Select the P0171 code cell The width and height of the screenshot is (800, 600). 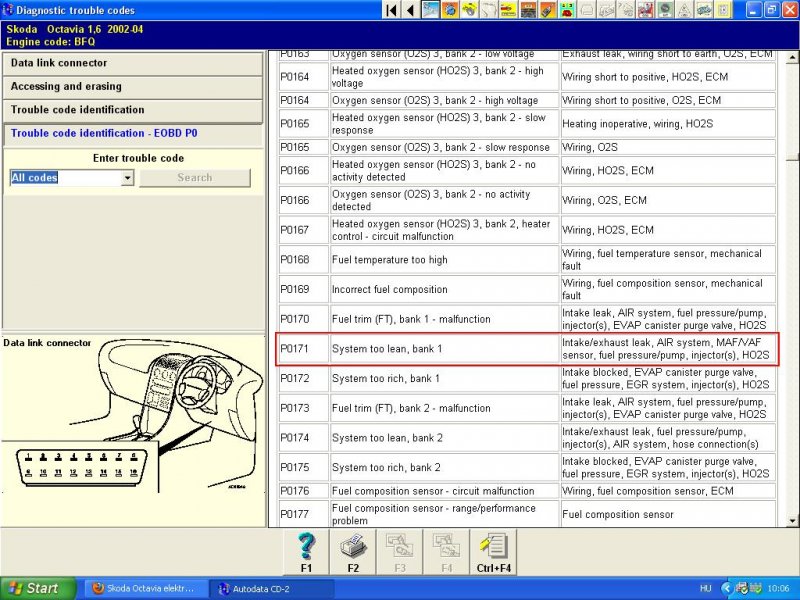[x=303, y=349]
